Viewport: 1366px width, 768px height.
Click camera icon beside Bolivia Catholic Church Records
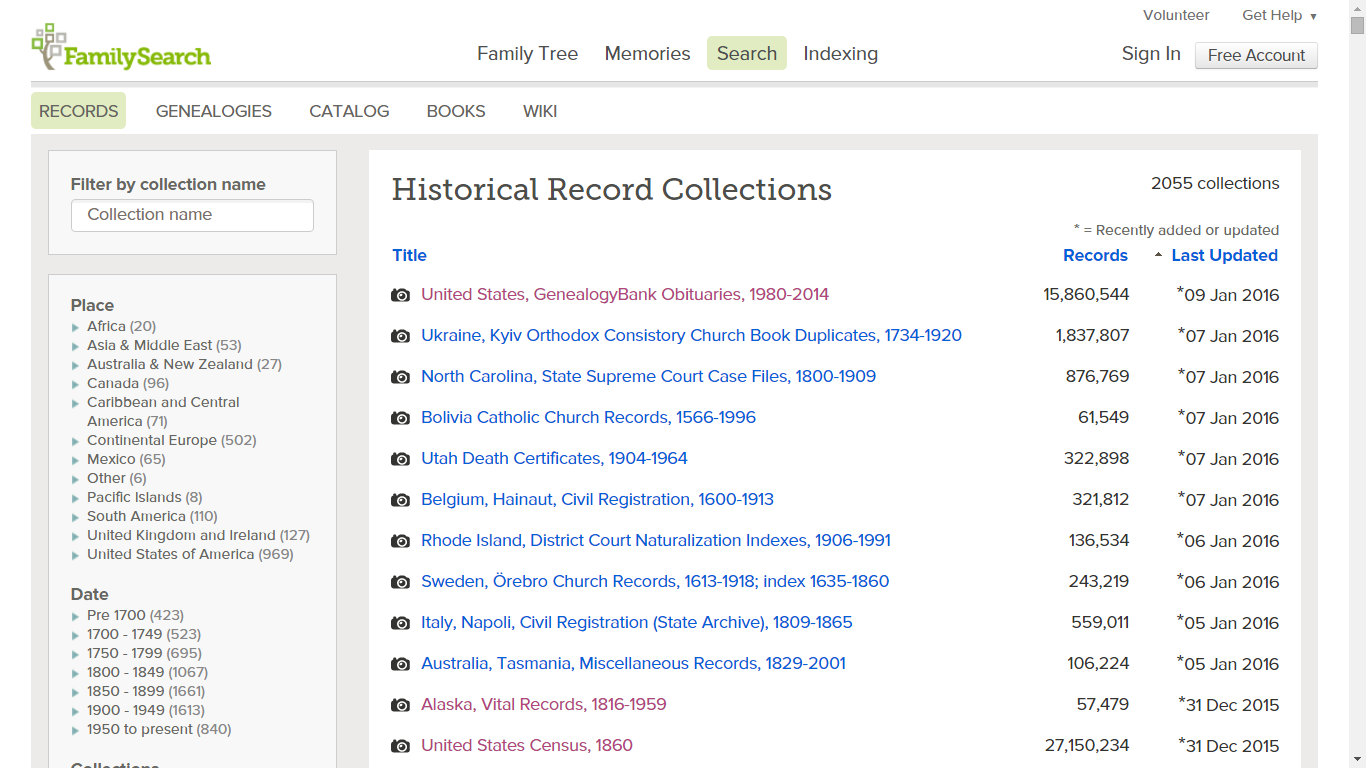400,418
